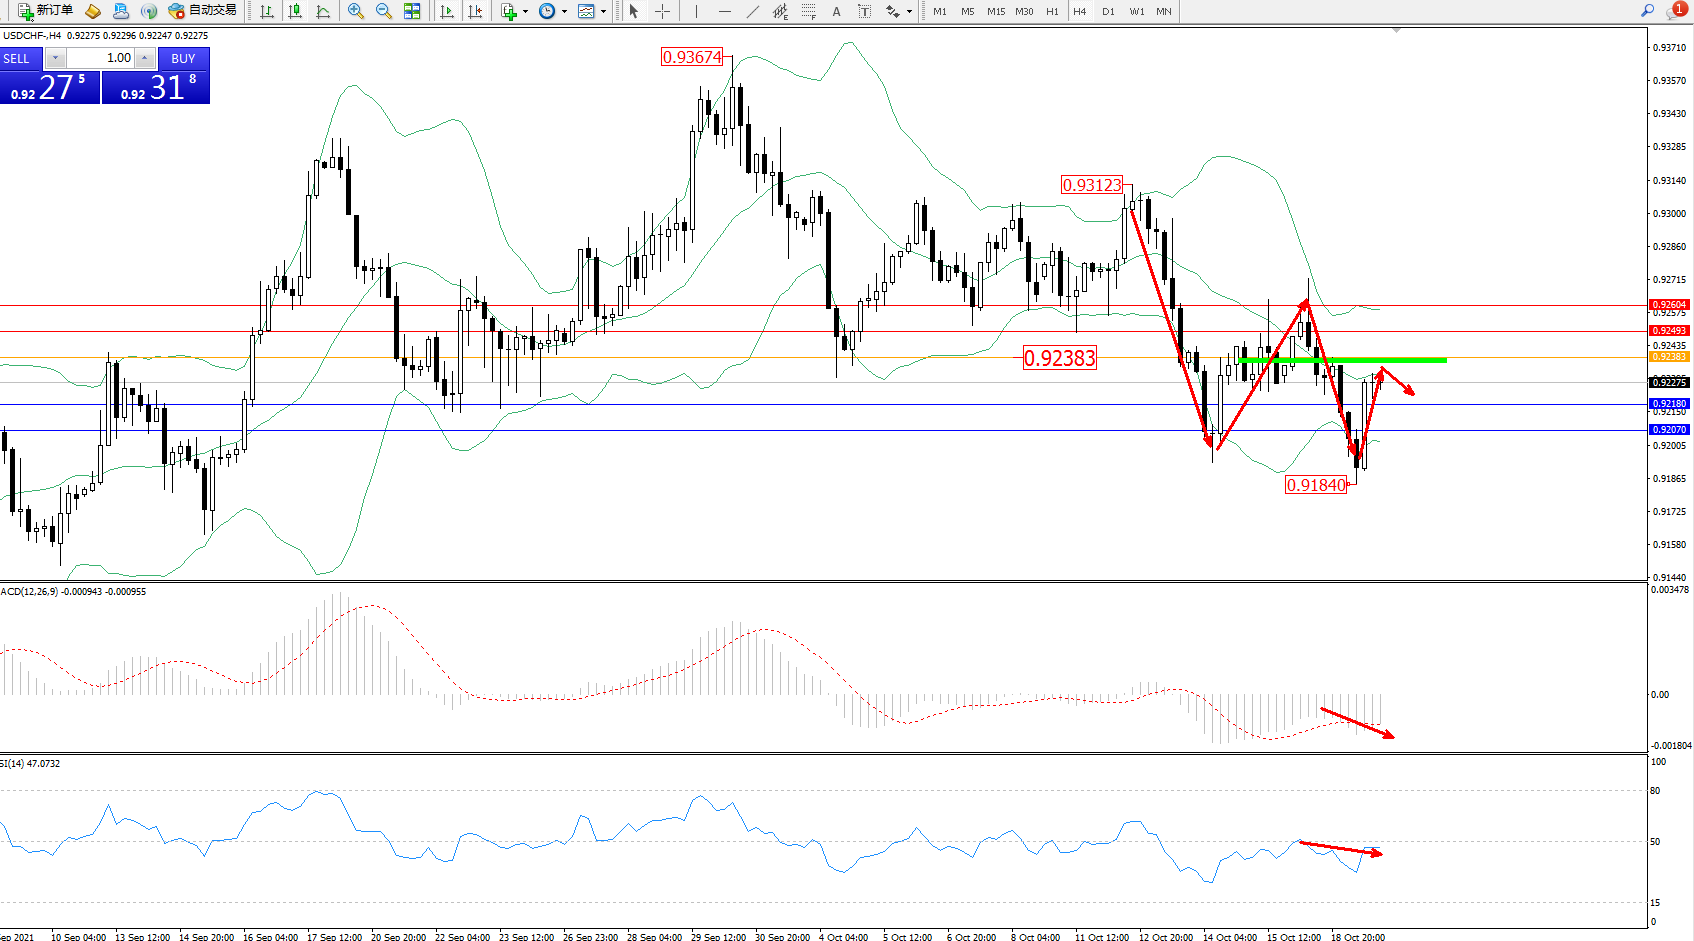
Task: Increase lot volume with the up arrow
Action: [x=145, y=58]
